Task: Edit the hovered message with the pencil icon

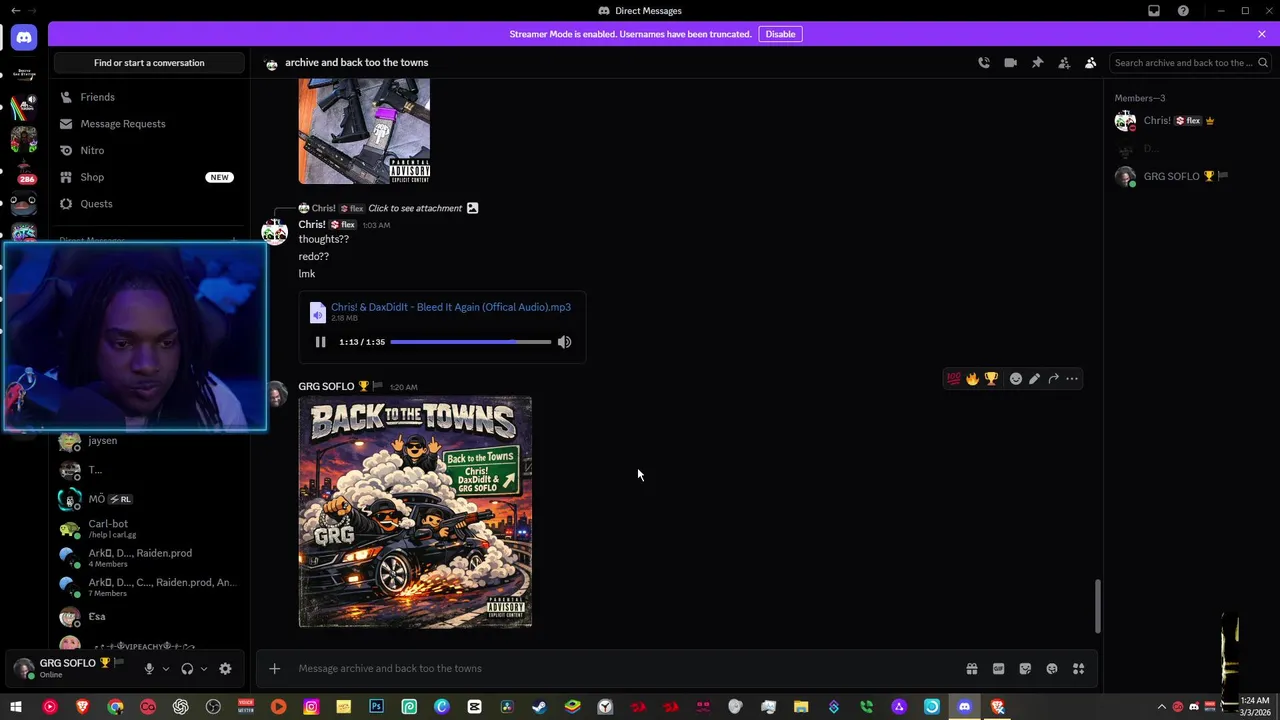Action: [1034, 379]
